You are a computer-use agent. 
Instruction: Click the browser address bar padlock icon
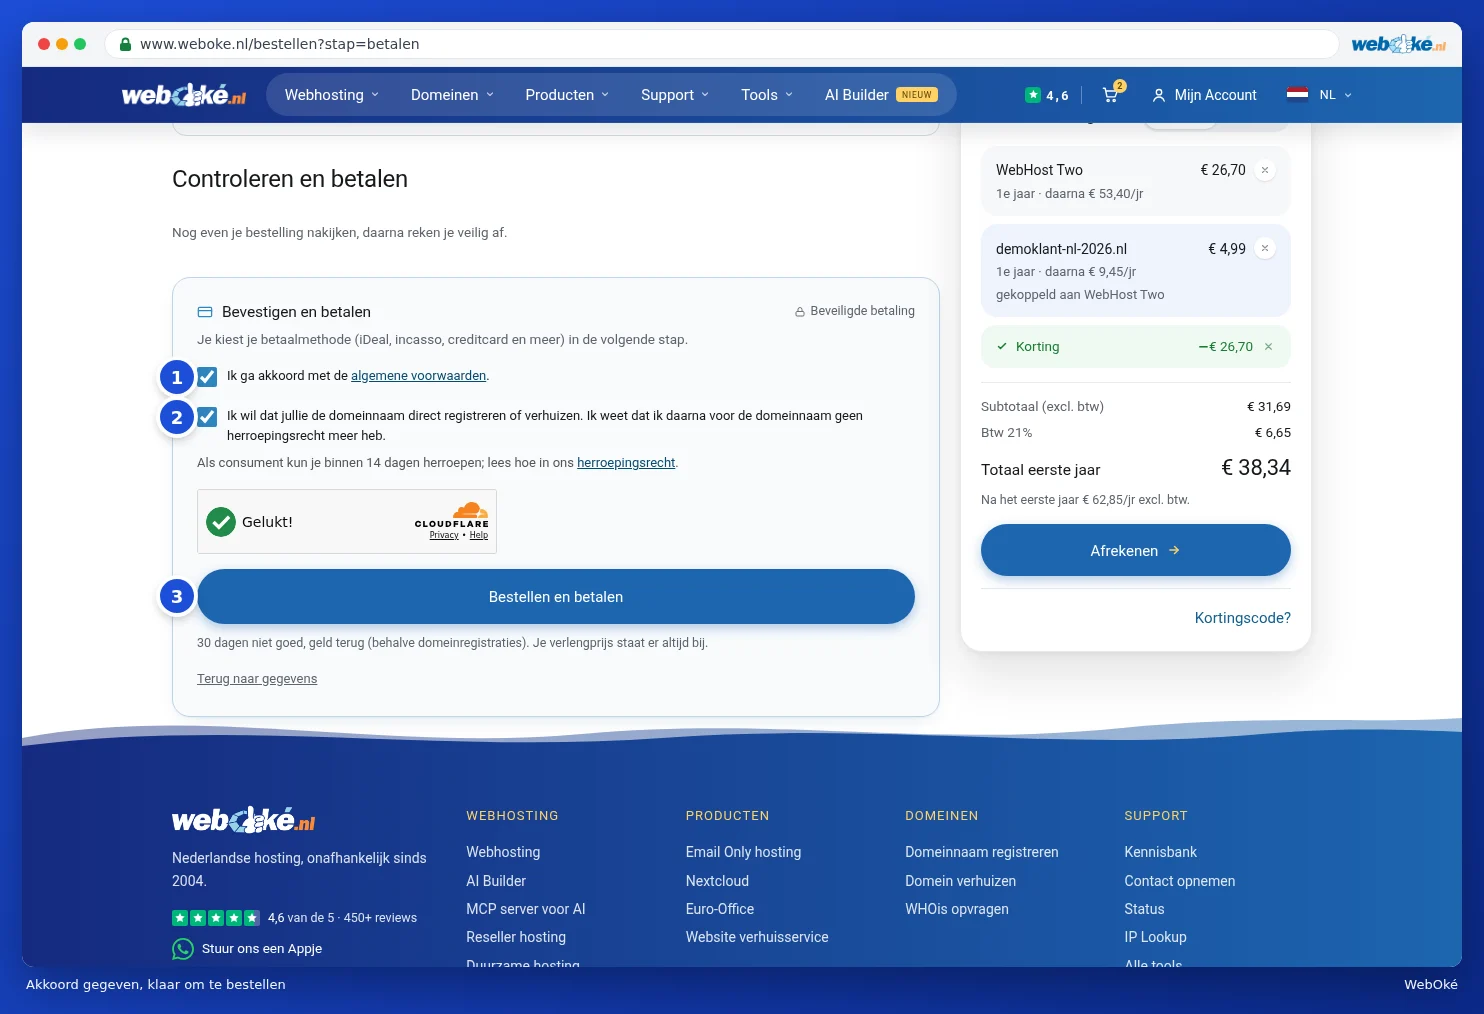(x=126, y=44)
